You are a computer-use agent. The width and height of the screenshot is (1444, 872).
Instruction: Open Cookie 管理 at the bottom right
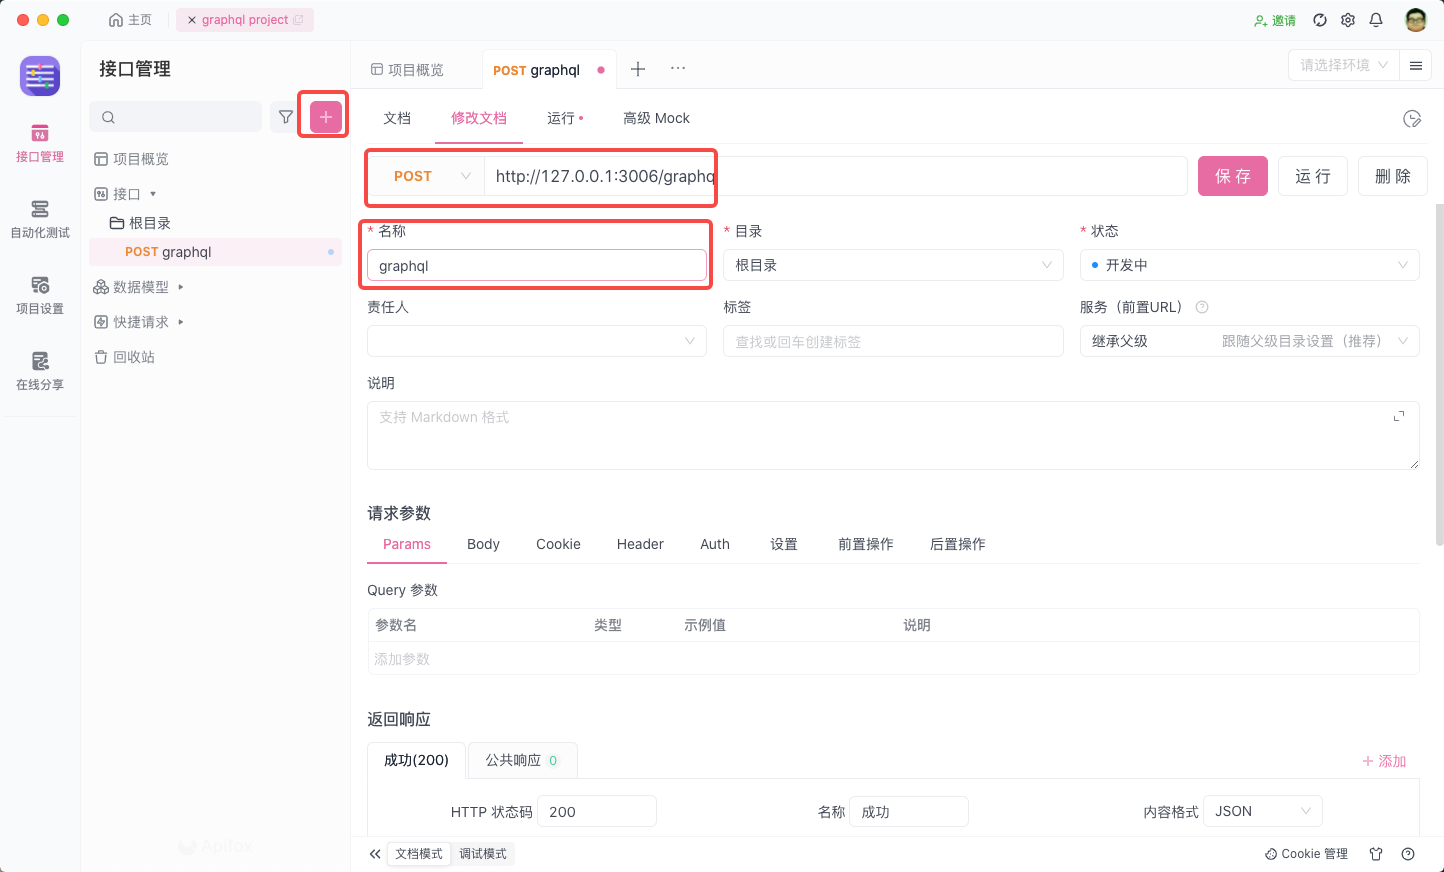click(x=1305, y=853)
